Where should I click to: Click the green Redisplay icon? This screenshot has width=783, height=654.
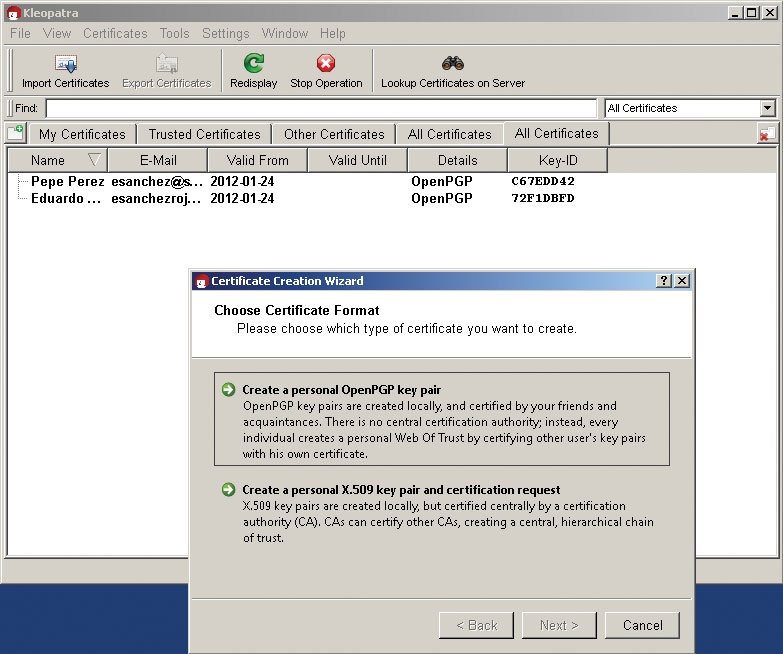point(254,63)
